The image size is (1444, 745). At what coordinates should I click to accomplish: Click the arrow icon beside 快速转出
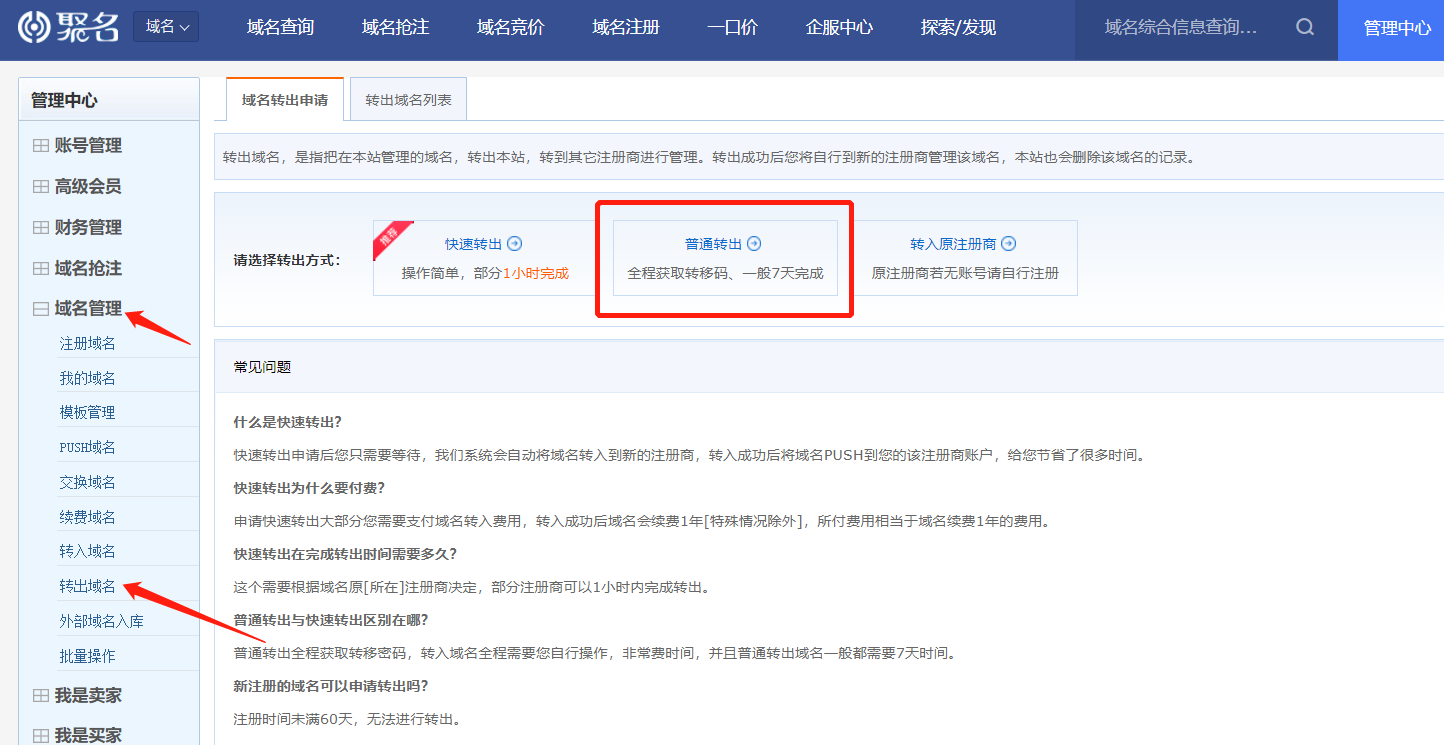pyautogui.click(x=515, y=244)
